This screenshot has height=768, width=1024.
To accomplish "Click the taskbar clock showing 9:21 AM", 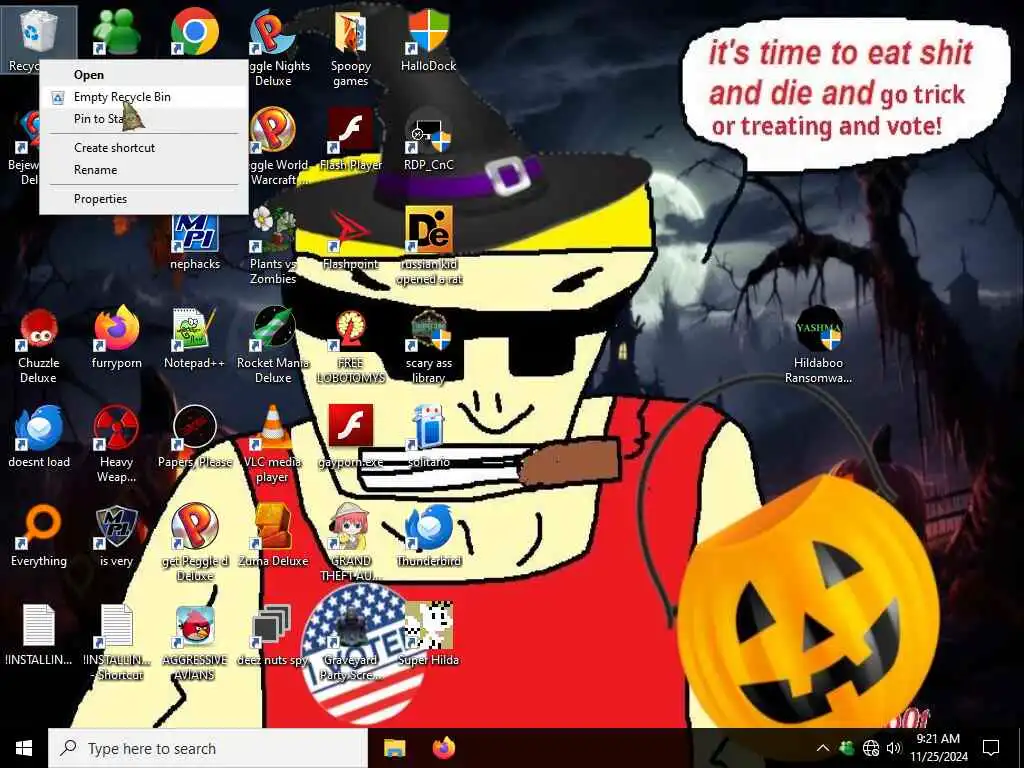I will click(x=938, y=748).
